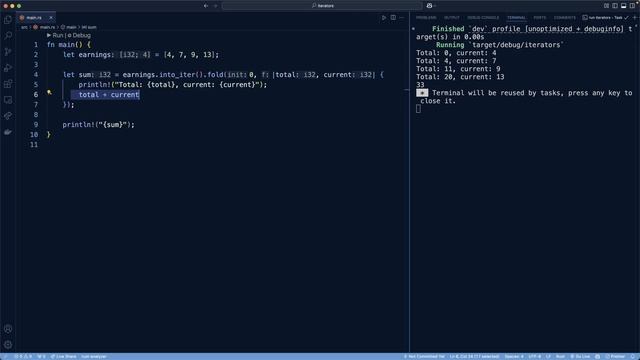640x360 pixels.
Task: Change indentation via 'Spaces: 4' status item
Action: [x=514, y=356]
